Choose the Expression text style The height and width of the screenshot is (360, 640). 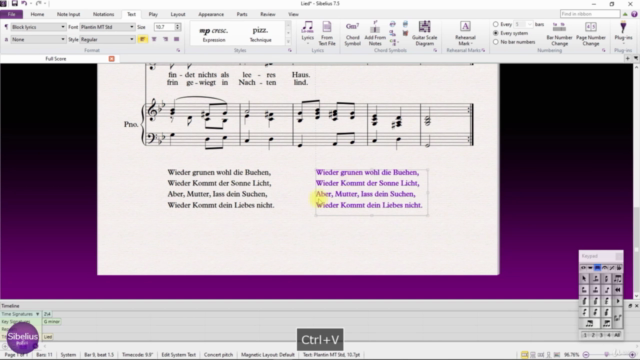214,34
